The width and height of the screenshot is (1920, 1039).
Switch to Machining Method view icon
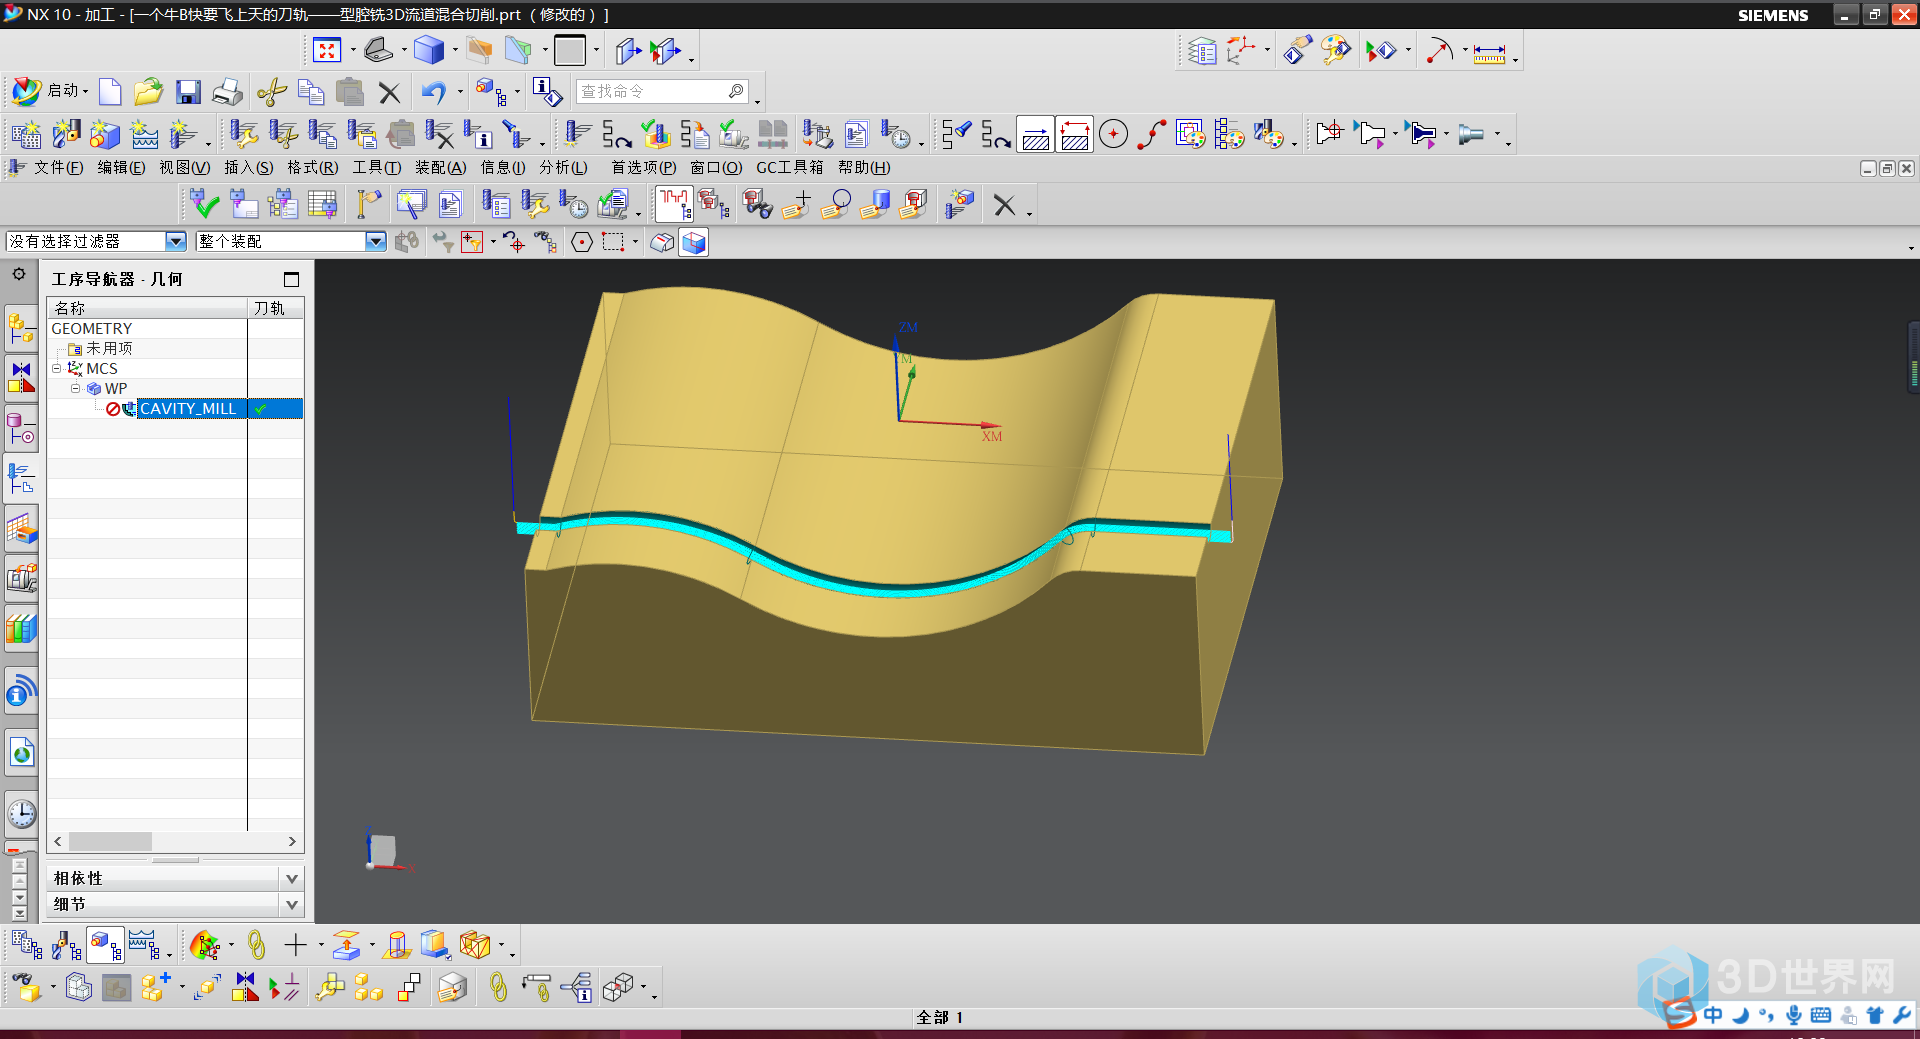[x=144, y=944]
